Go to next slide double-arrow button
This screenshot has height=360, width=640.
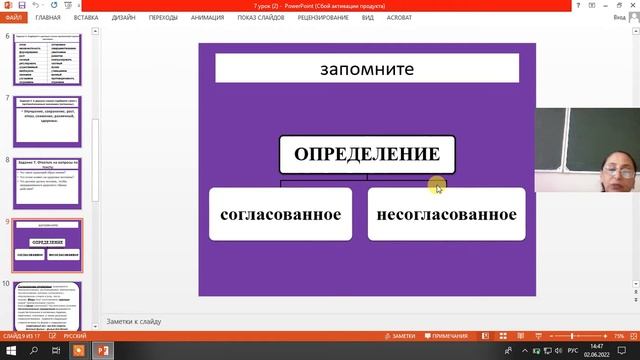(636, 300)
